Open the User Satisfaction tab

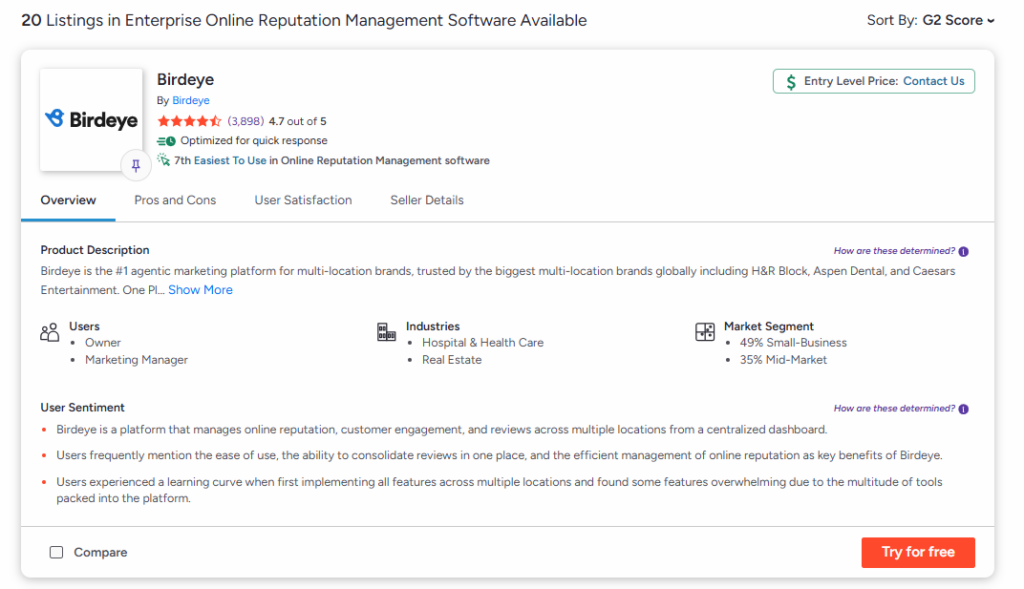pyautogui.click(x=303, y=200)
